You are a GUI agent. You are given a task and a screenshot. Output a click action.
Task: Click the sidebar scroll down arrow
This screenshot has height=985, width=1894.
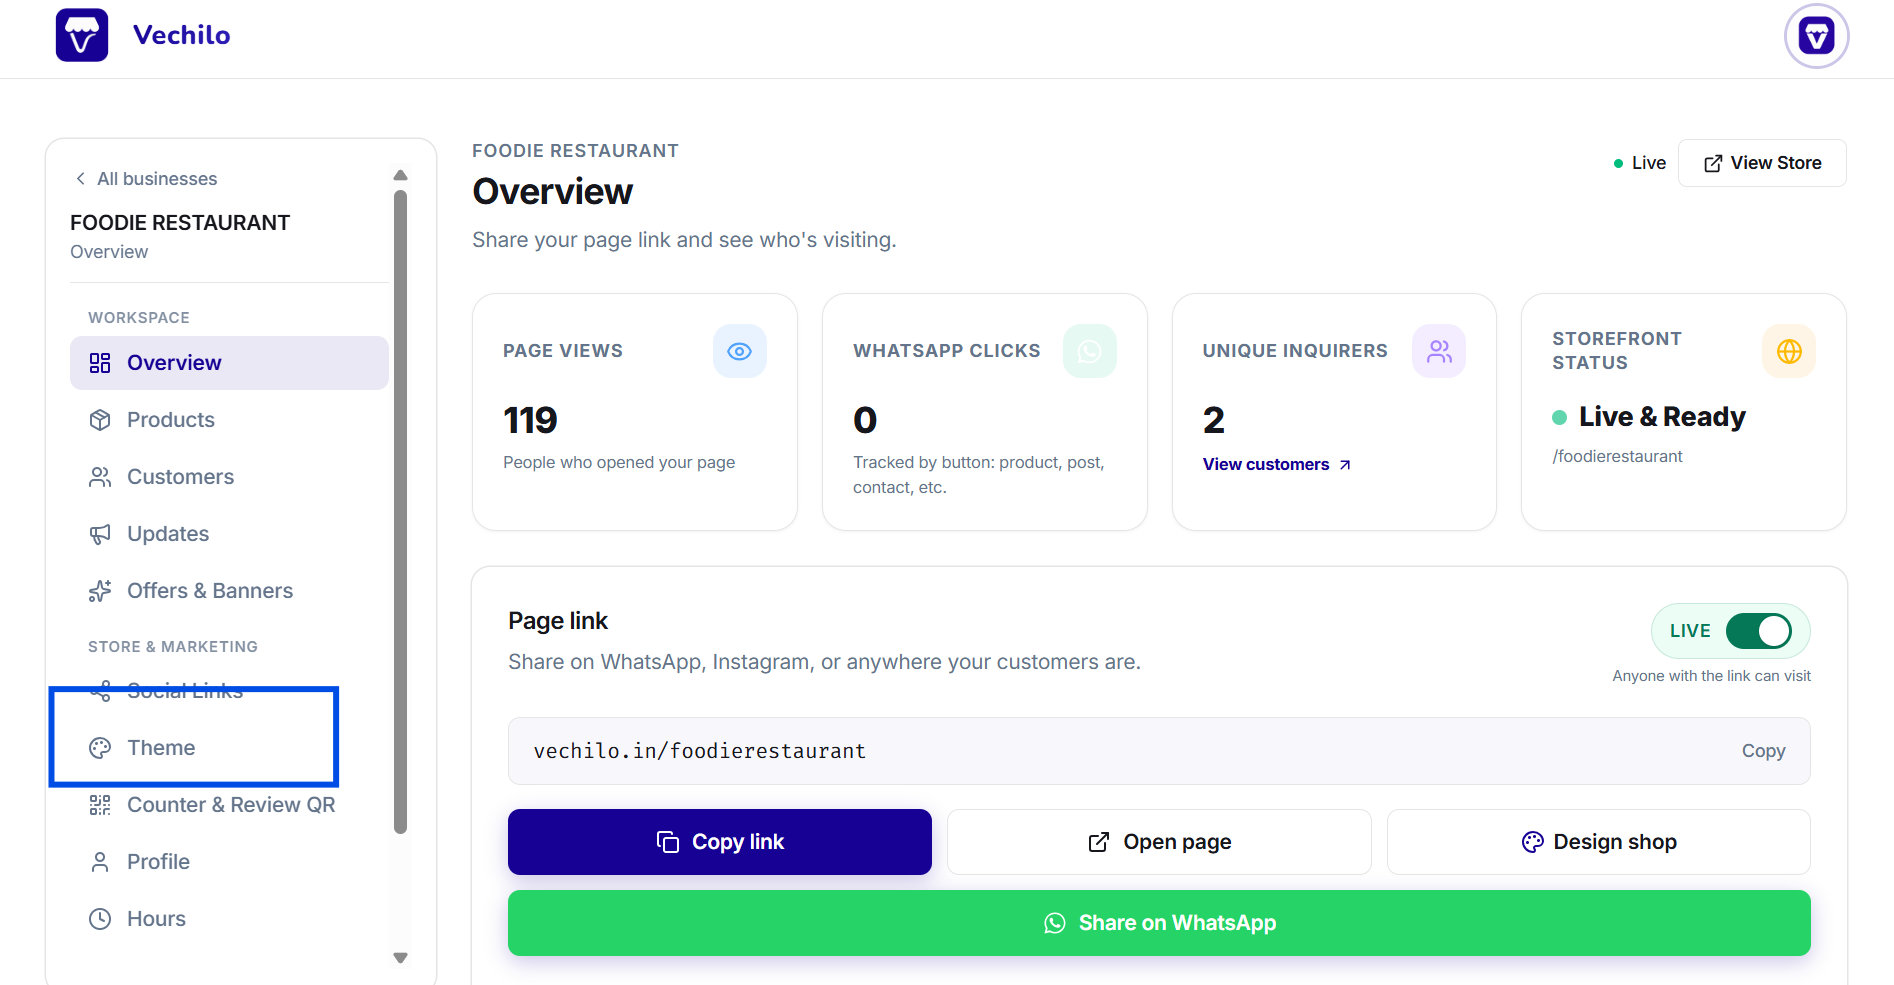pos(400,958)
